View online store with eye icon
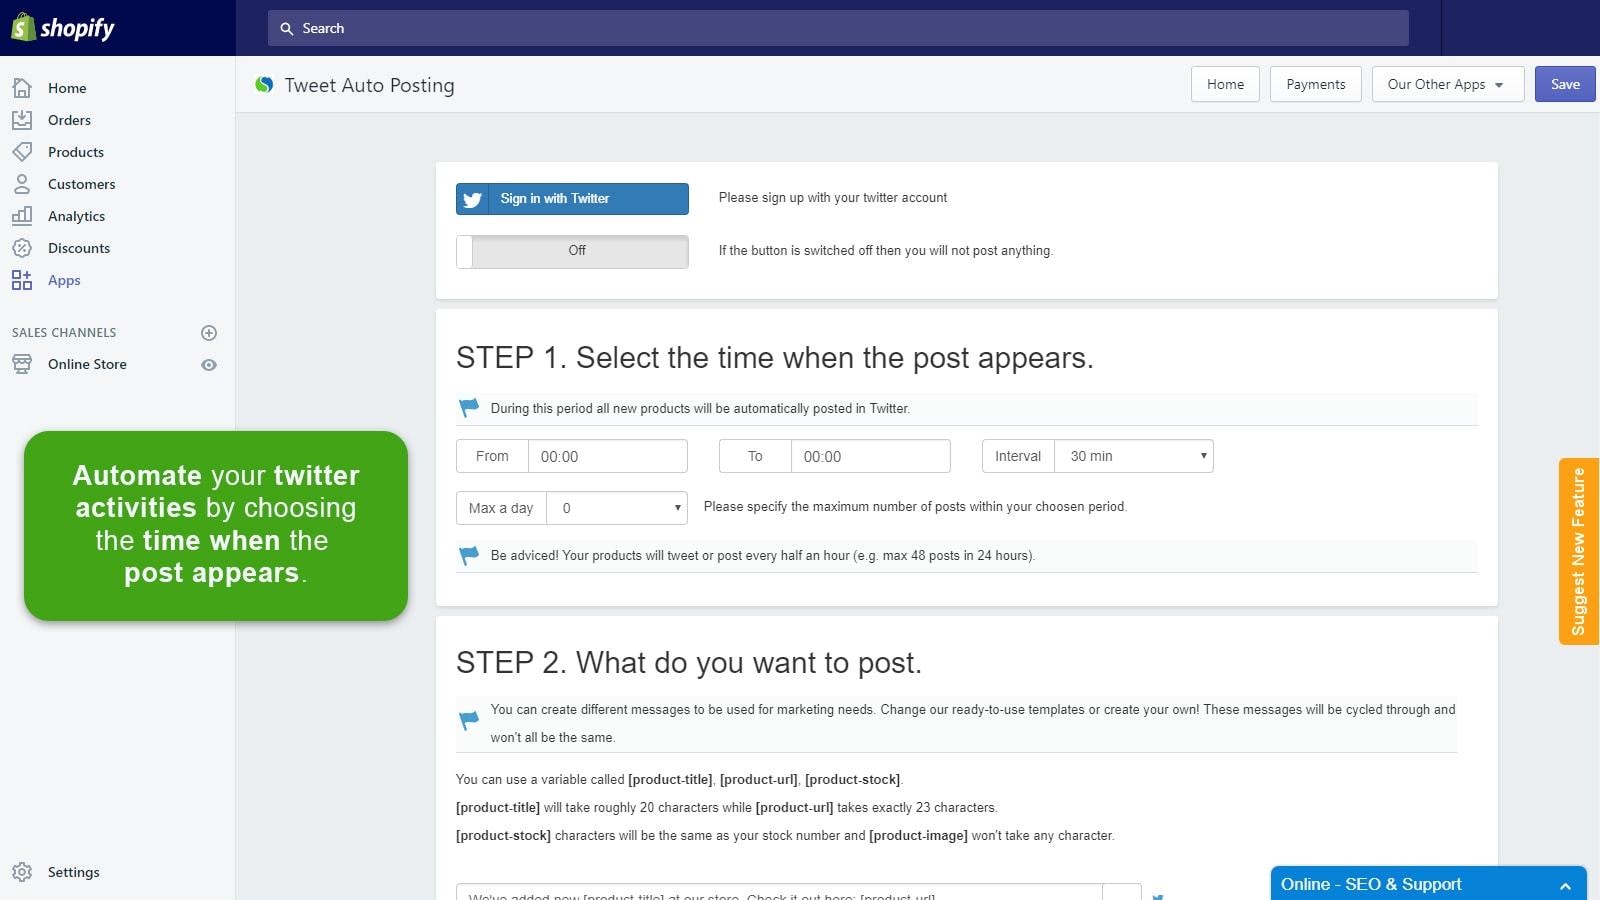The image size is (1600, 900). tap(209, 365)
